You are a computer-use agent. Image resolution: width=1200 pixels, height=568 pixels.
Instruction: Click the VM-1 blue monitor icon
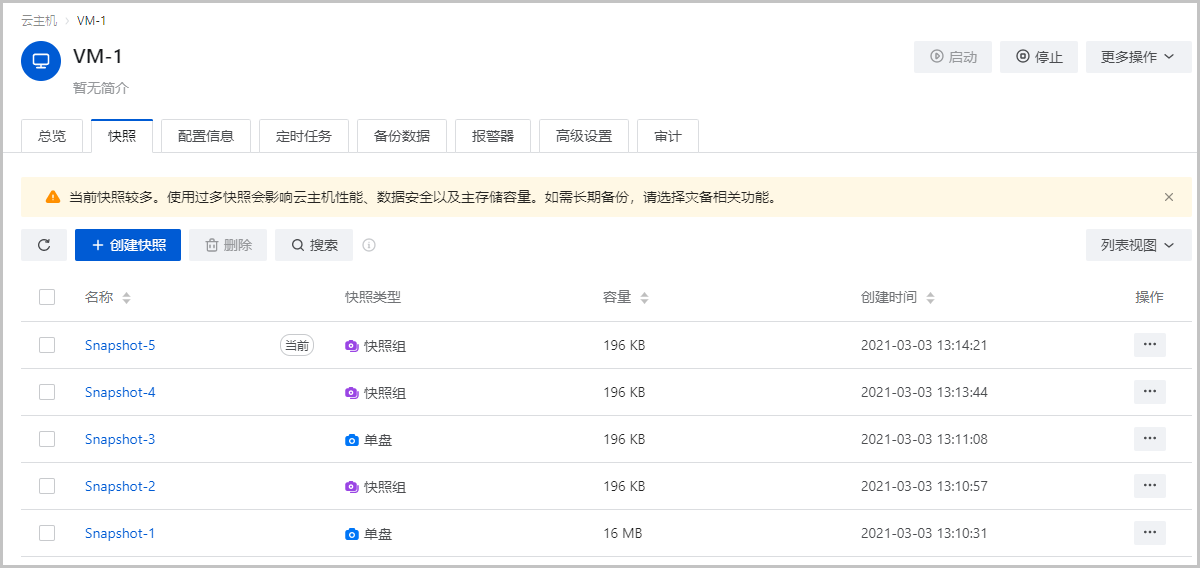pyautogui.click(x=41, y=60)
